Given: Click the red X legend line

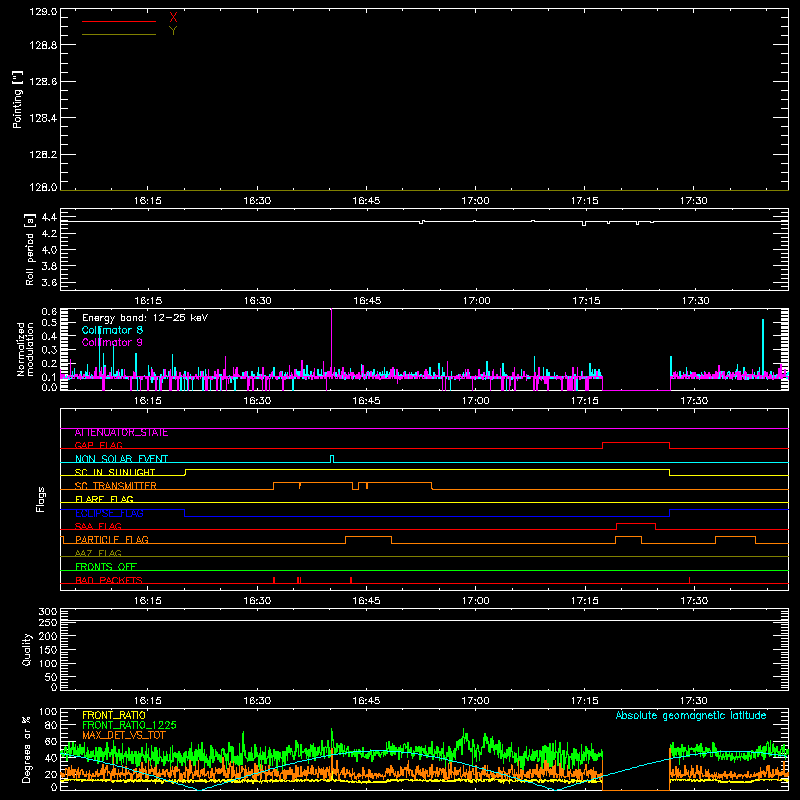Looking at the screenshot, I should click(x=119, y=21).
